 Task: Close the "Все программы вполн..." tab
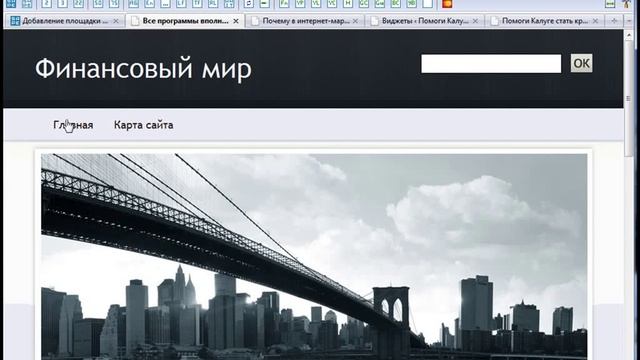pyautogui.click(x=236, y=21)
